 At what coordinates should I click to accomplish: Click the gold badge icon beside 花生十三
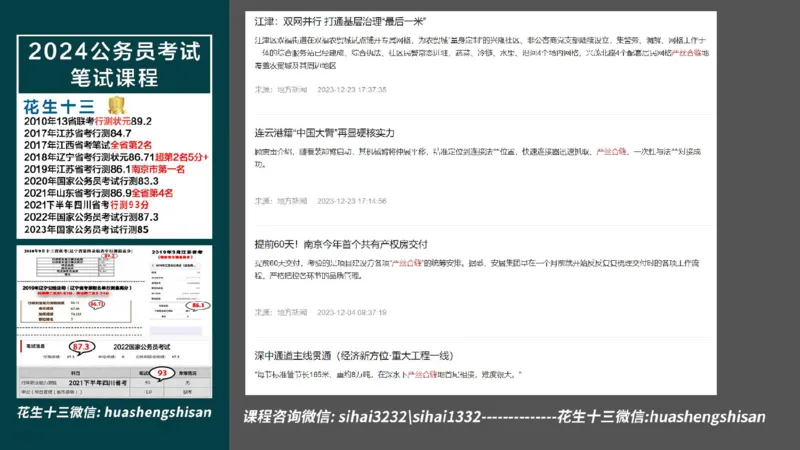point(116,105)
